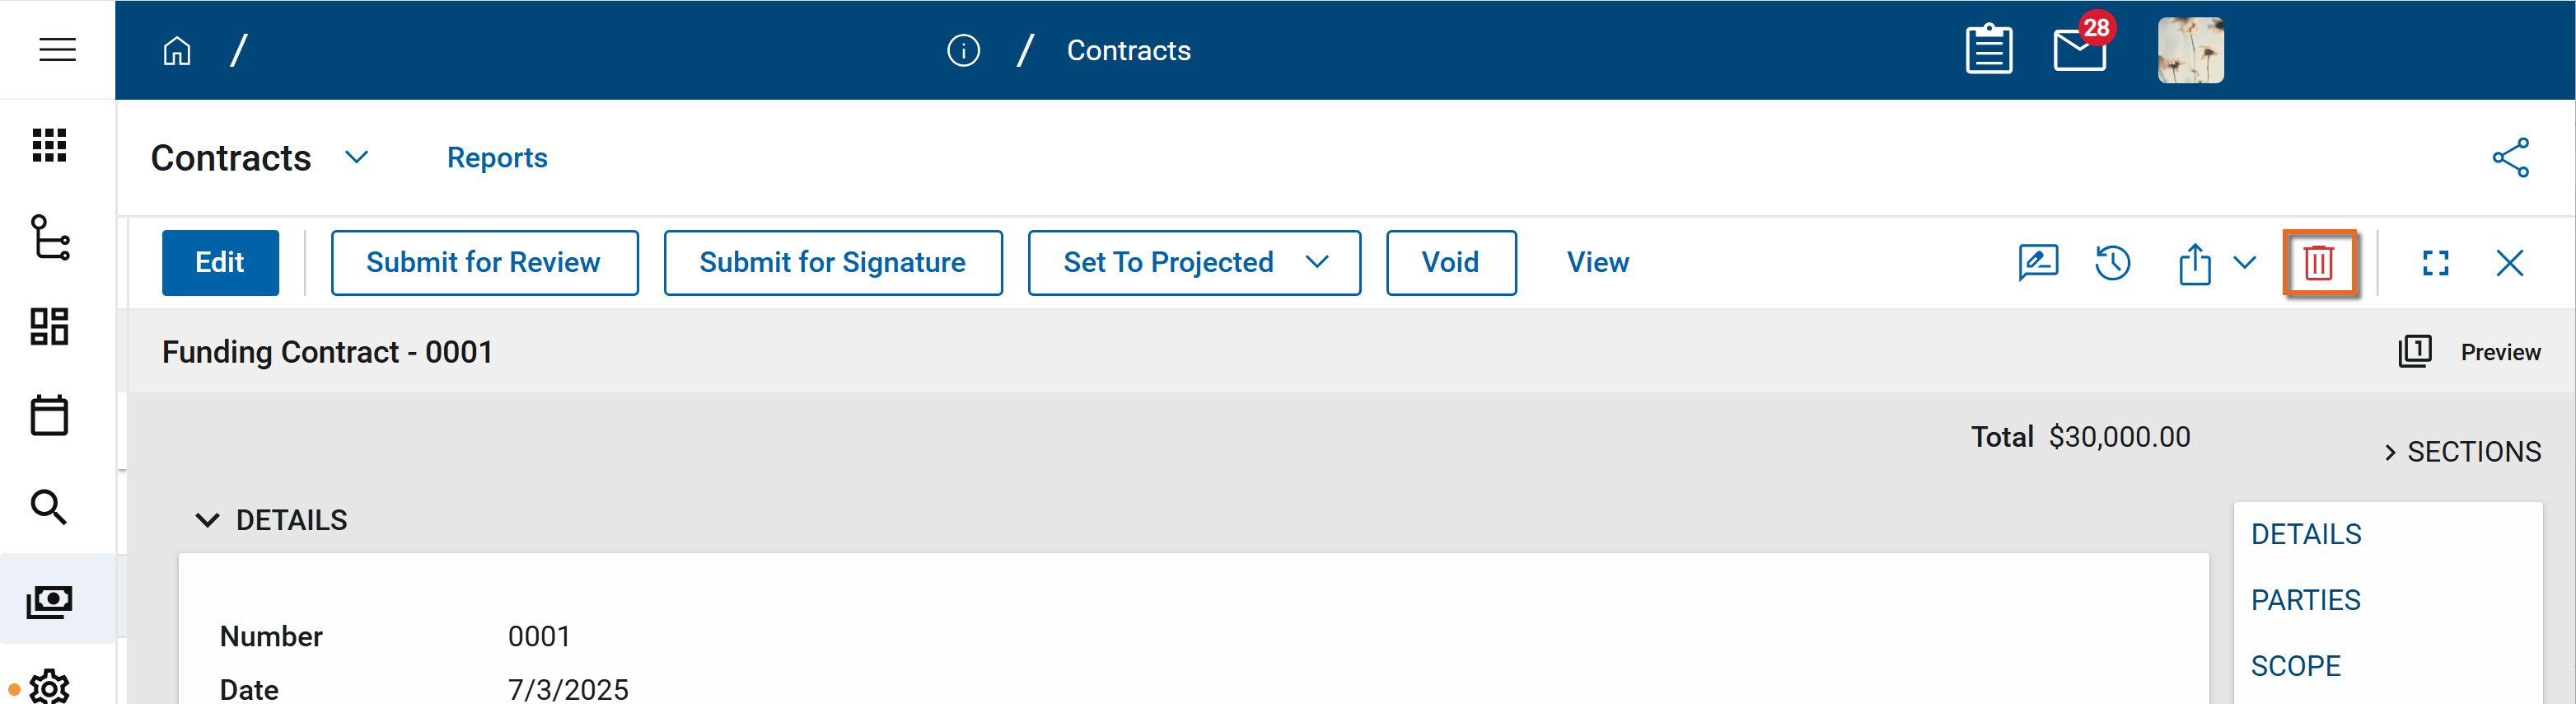The width and height of the screenshot is (2576, 704).
Task: Click the search magnifier in sidebar
Action: [49, 507]
